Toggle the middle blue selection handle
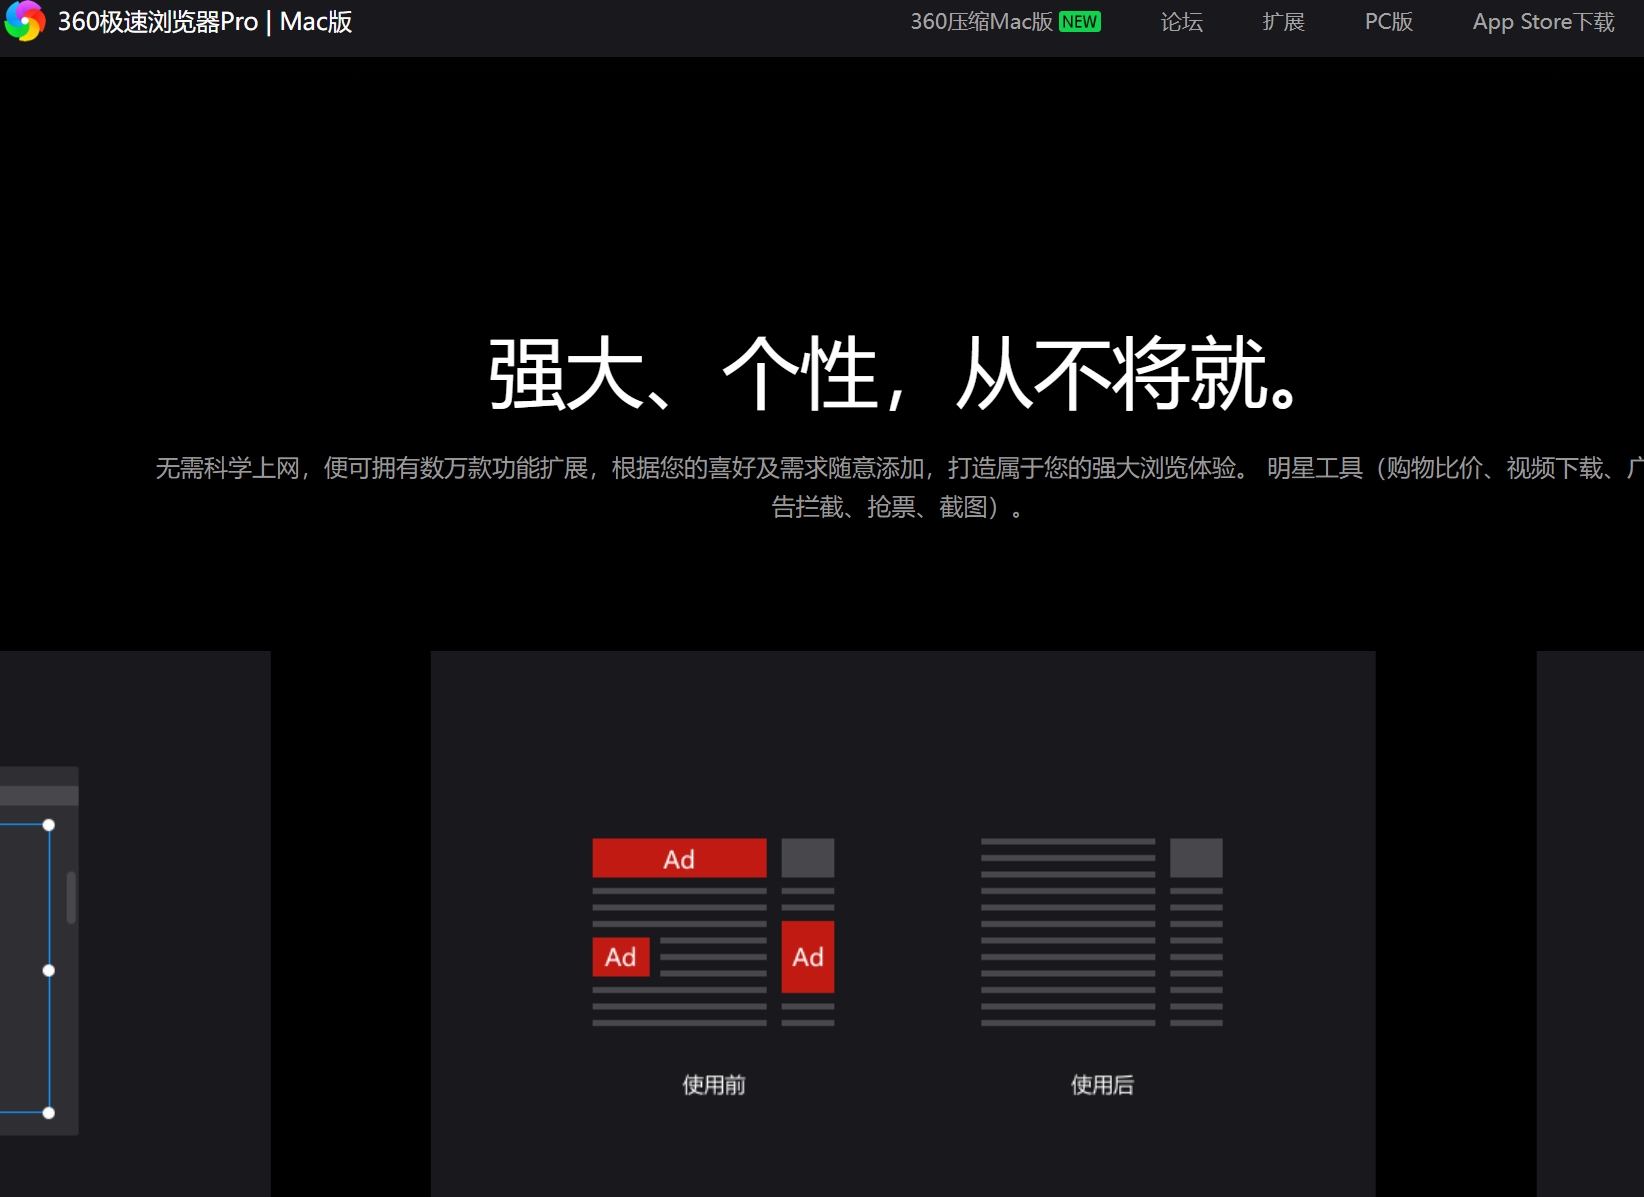This screenshot has height=1197, width=1644. coord(49,969)
